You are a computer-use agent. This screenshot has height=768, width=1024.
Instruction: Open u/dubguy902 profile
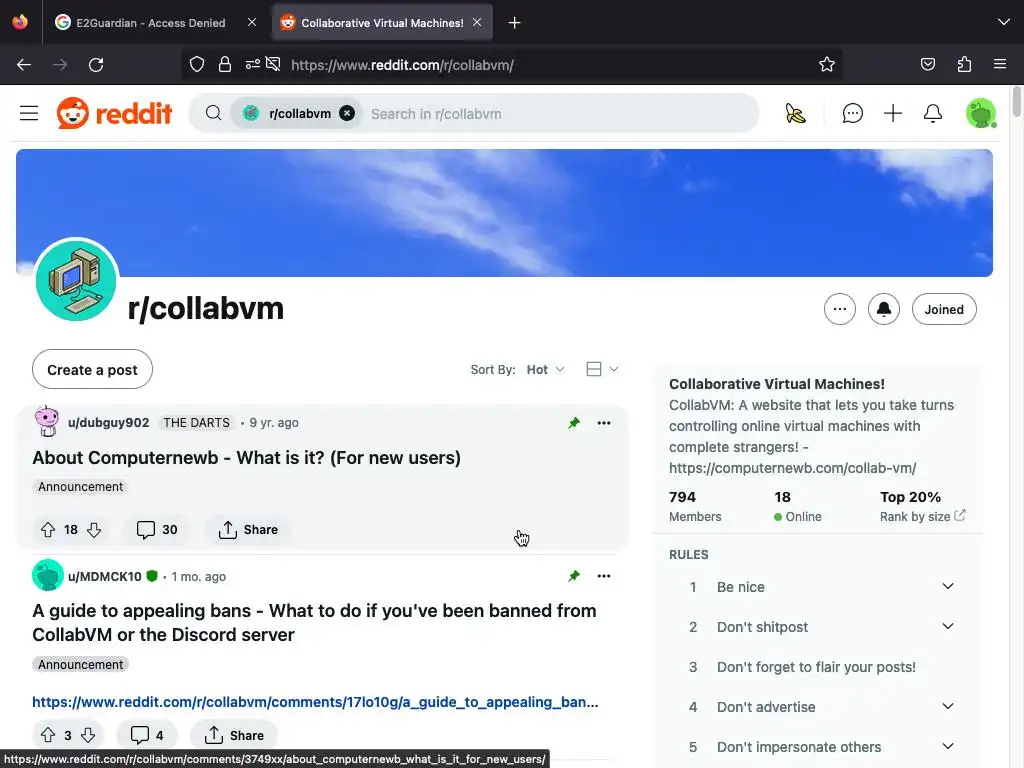108,423
